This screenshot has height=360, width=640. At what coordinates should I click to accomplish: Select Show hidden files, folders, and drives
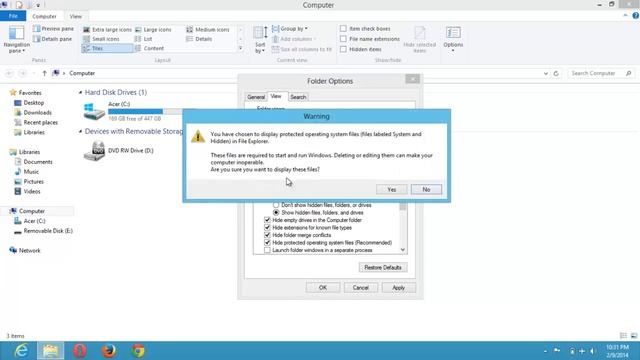click(276, 213)
